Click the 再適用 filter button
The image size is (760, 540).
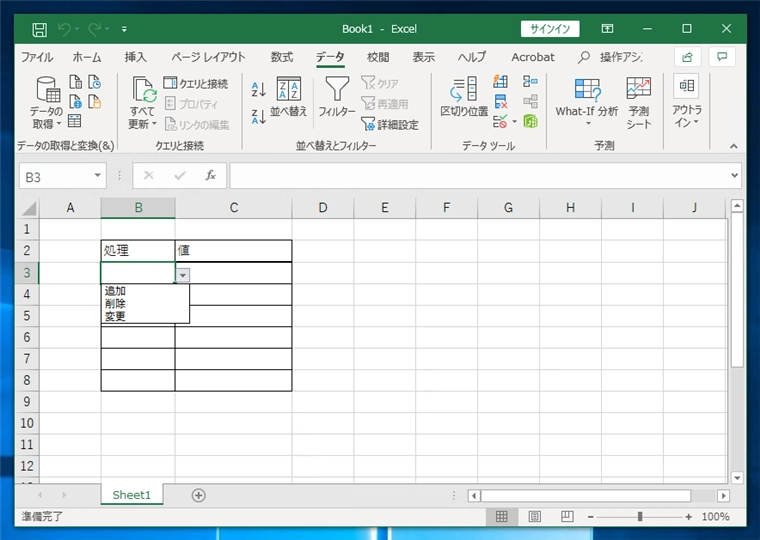[385, 104]
